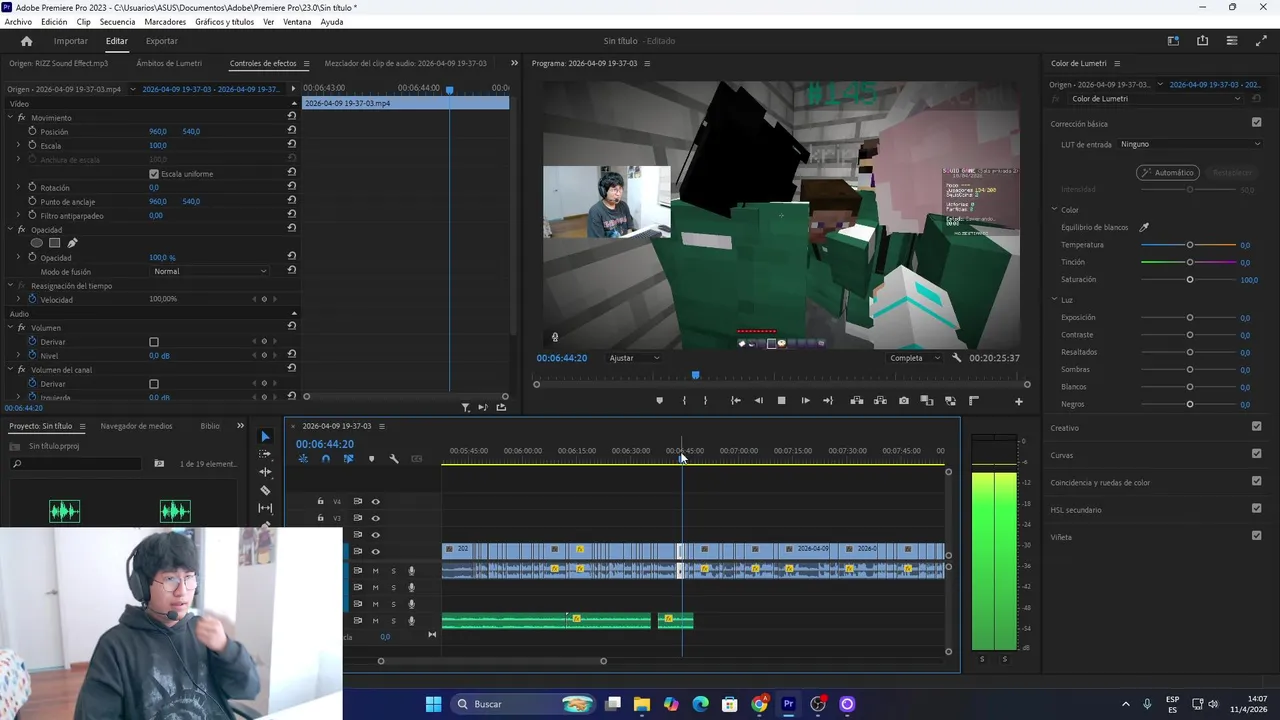Switch to the Exportar tab

coord(161,41)
